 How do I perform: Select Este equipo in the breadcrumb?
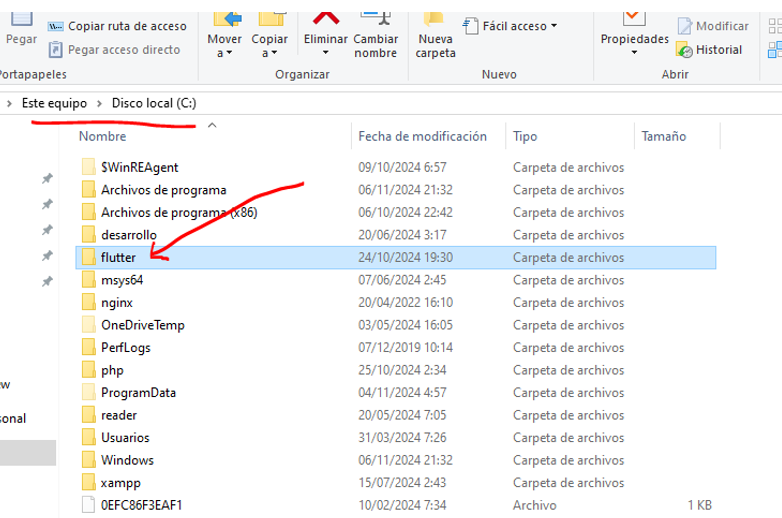point(54,103)
